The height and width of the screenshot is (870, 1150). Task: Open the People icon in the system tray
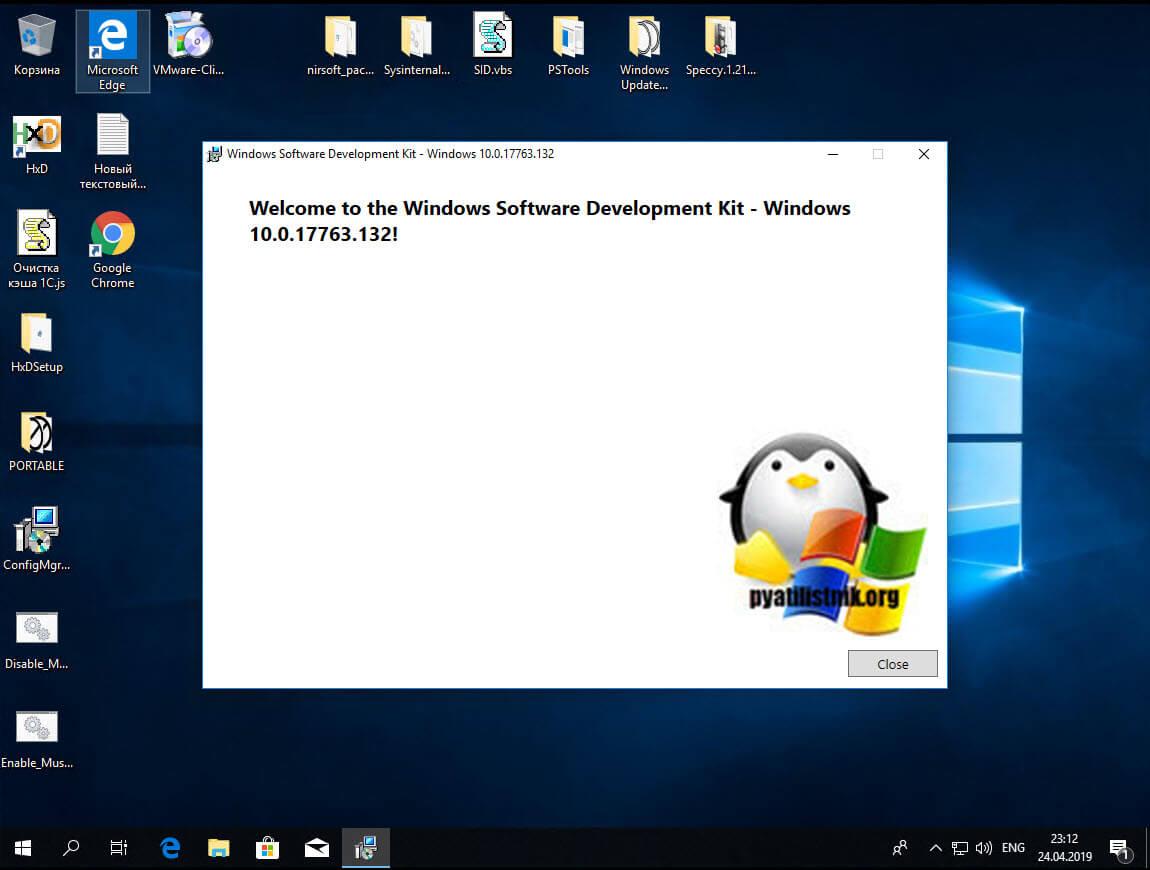tap(900, 848)
